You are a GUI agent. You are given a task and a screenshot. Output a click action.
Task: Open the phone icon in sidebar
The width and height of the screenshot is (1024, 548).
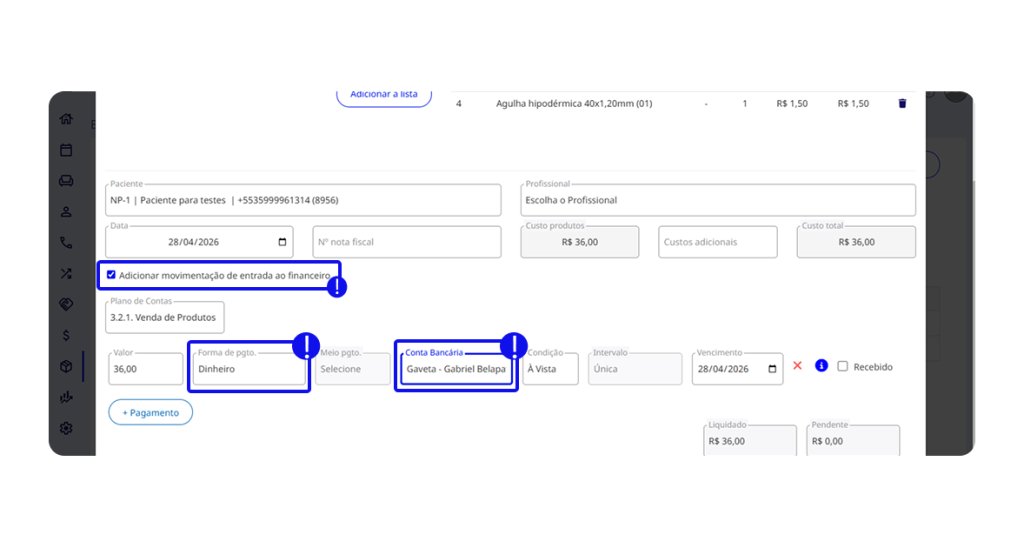(x=66, y=242)
